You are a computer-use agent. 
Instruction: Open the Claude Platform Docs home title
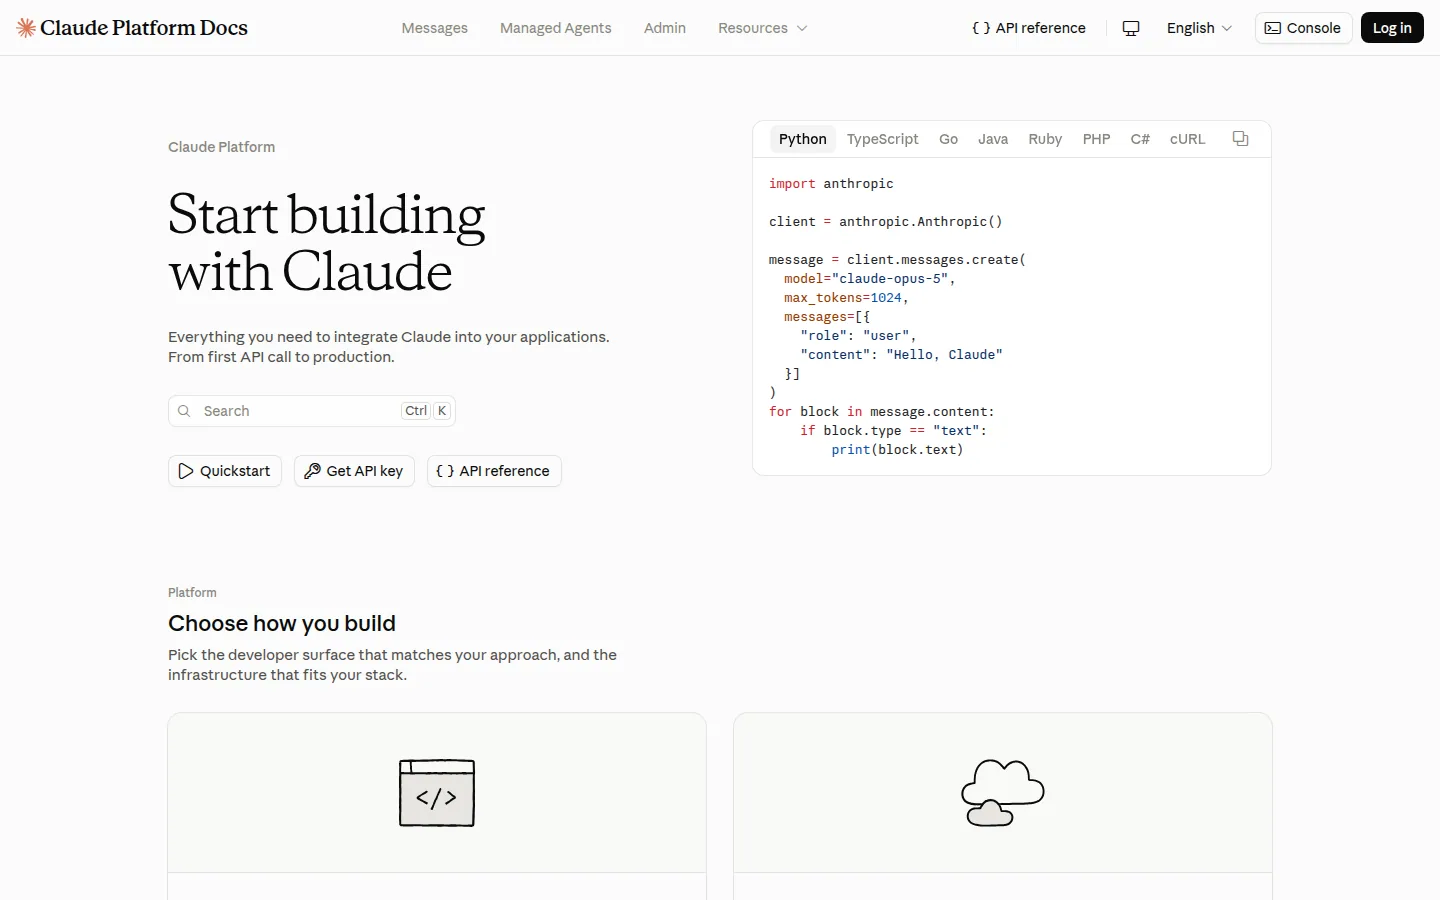[144, 28]
